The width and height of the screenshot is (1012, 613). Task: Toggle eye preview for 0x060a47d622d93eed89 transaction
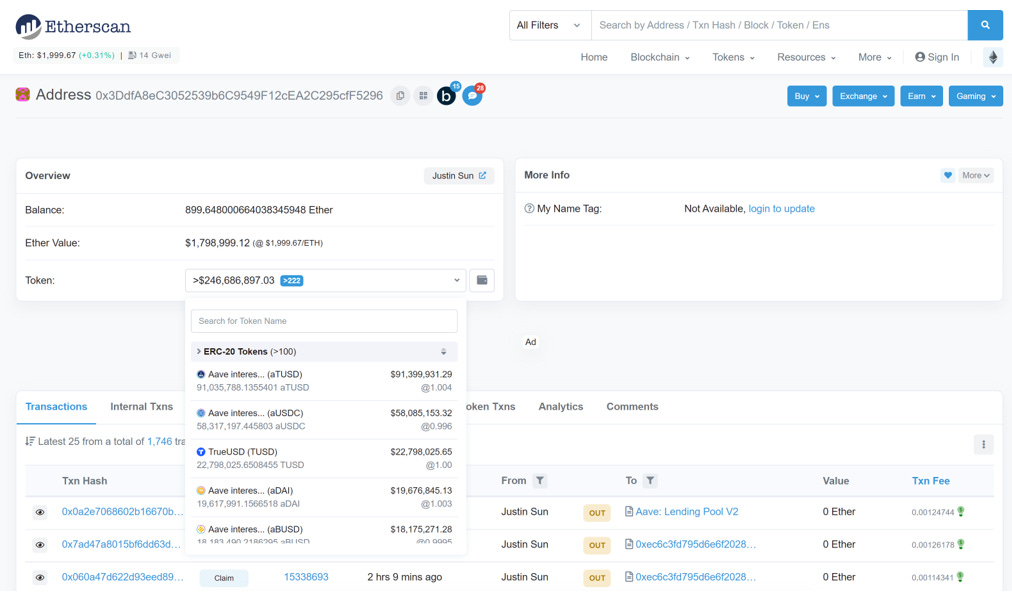[x=40, y=578]
